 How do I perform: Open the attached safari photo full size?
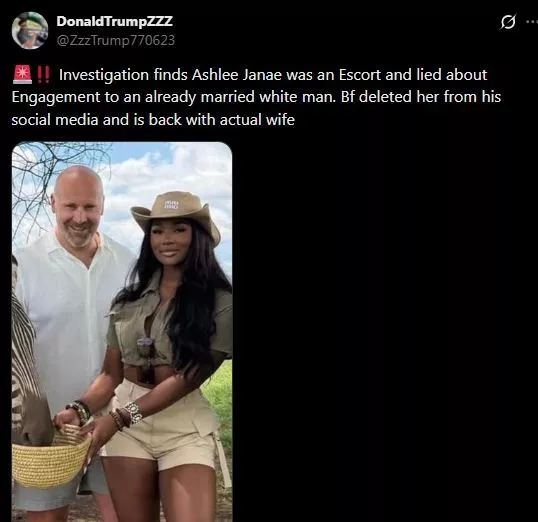[122, 332]
